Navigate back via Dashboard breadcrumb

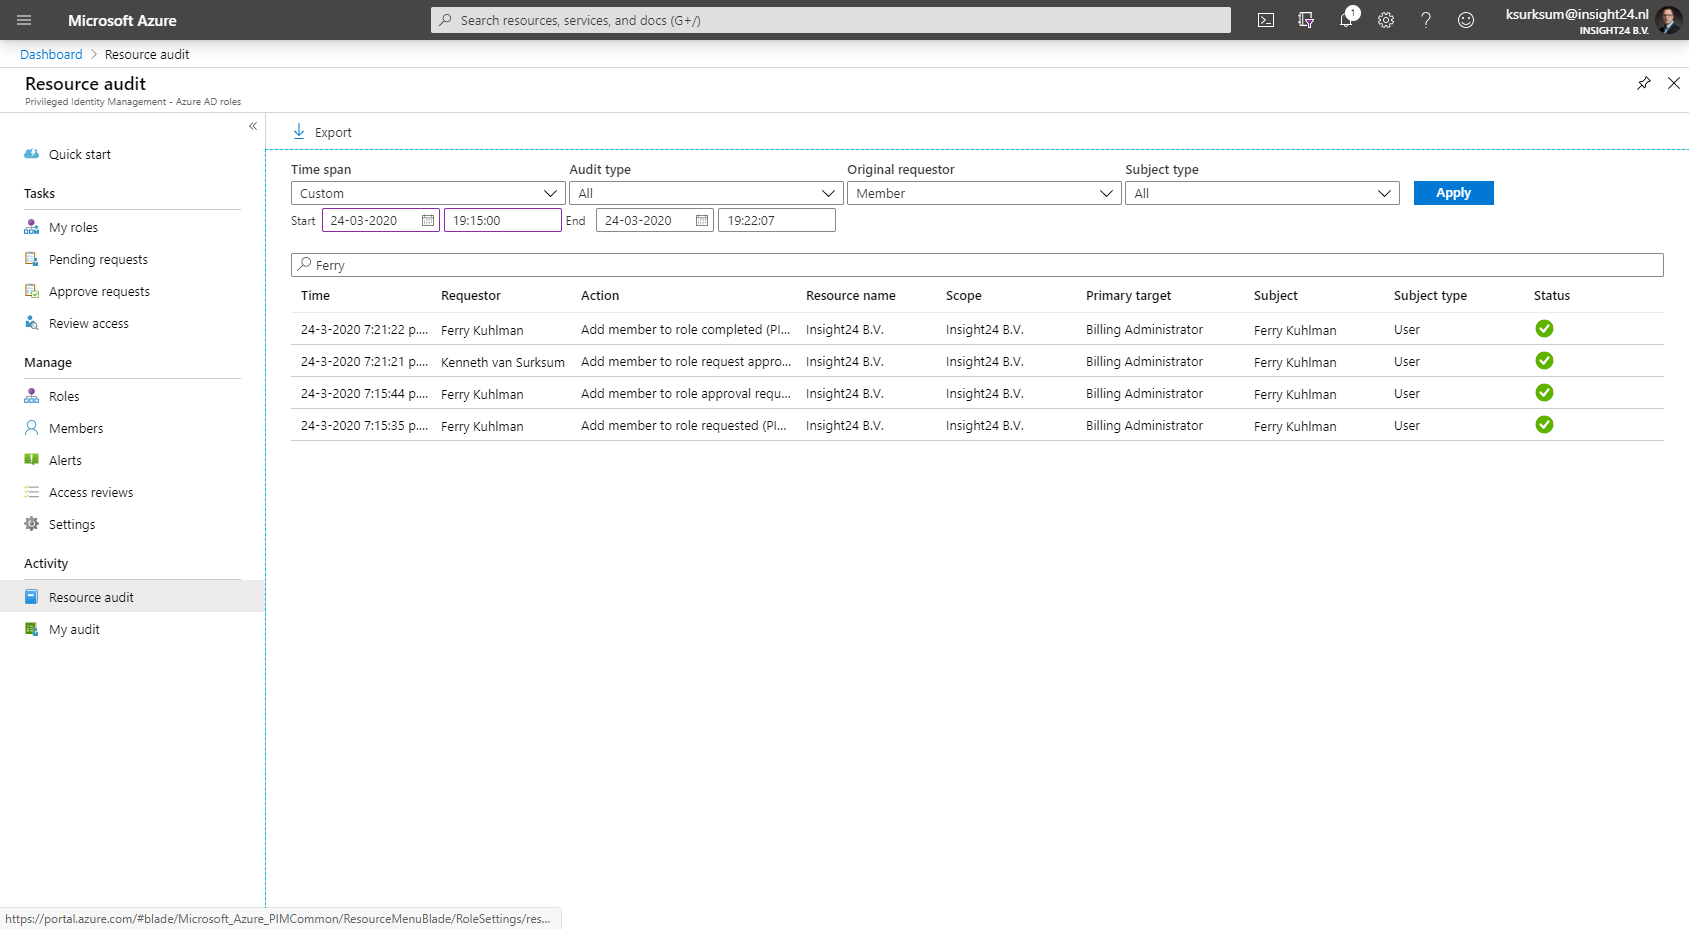[x=50, y=54]
